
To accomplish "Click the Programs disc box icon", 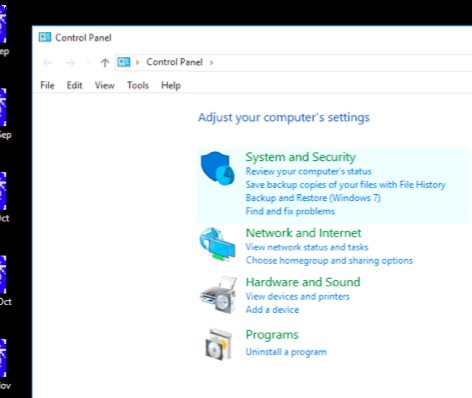I will pyautogui.click(x=218, y=345).
